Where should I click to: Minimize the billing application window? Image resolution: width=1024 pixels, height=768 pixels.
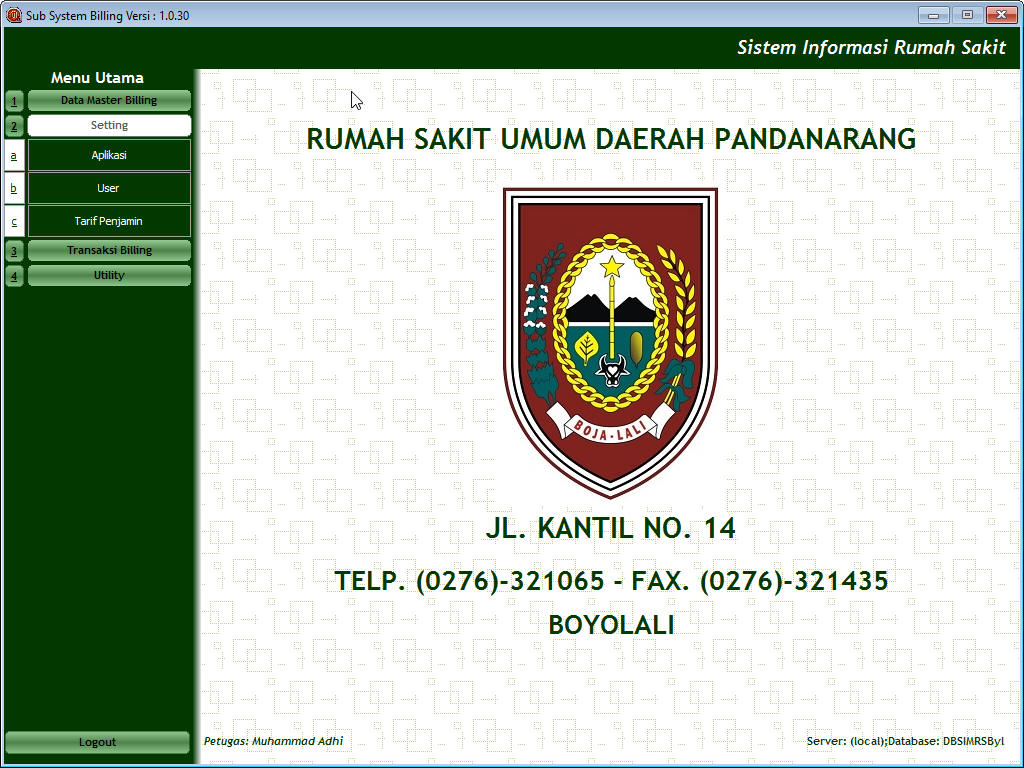tap(934, 14)
